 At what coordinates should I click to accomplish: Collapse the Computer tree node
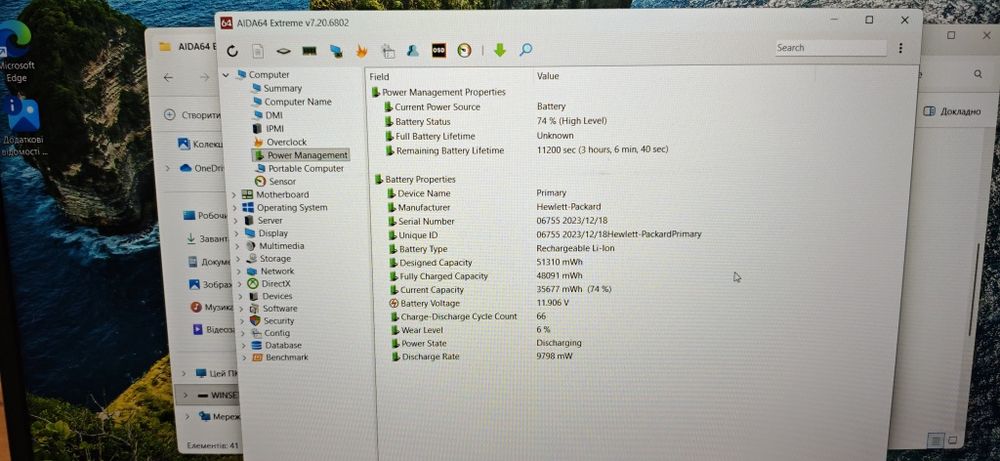[225, 75]
